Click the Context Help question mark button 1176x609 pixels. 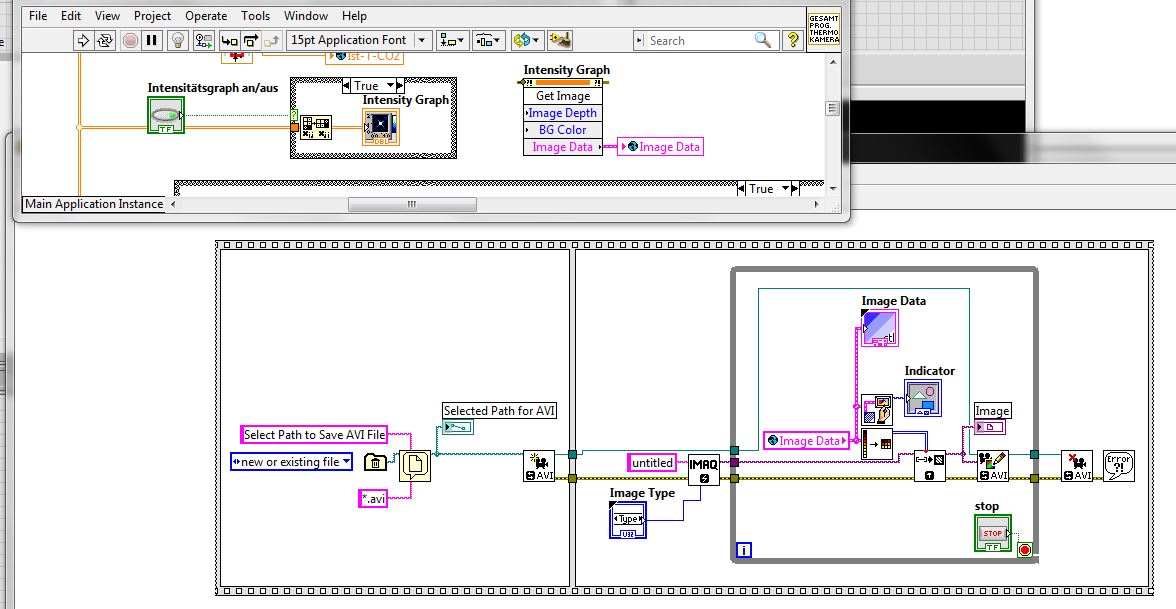click(x=793, y=40)
